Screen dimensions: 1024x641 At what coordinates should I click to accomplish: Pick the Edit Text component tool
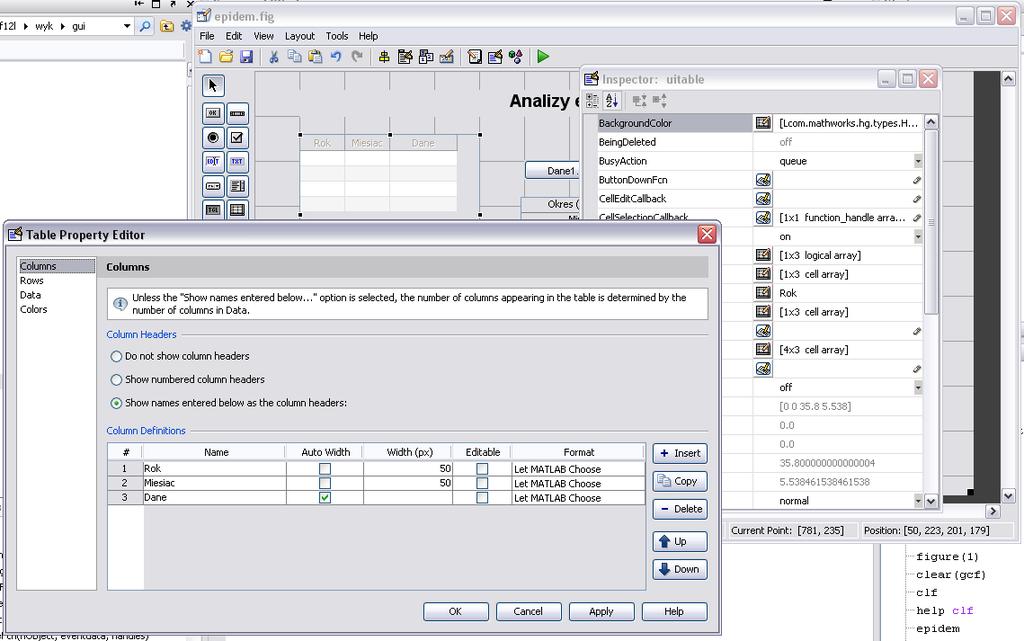[x=213, y=161]
